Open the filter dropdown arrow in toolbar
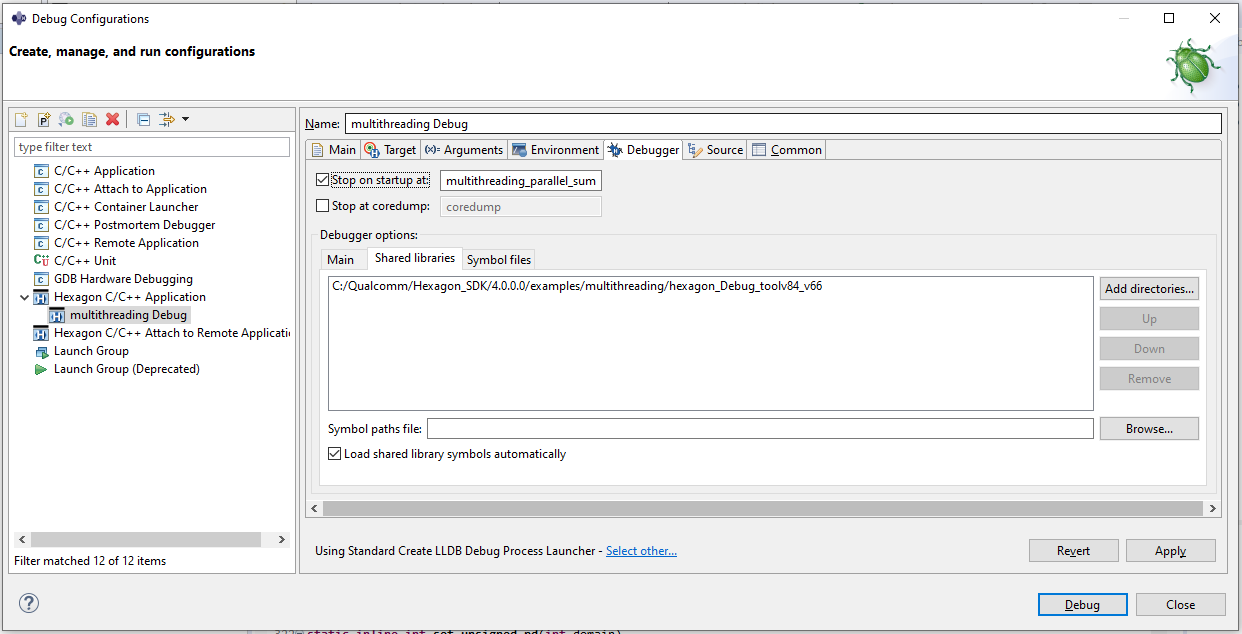 point(185,119)
